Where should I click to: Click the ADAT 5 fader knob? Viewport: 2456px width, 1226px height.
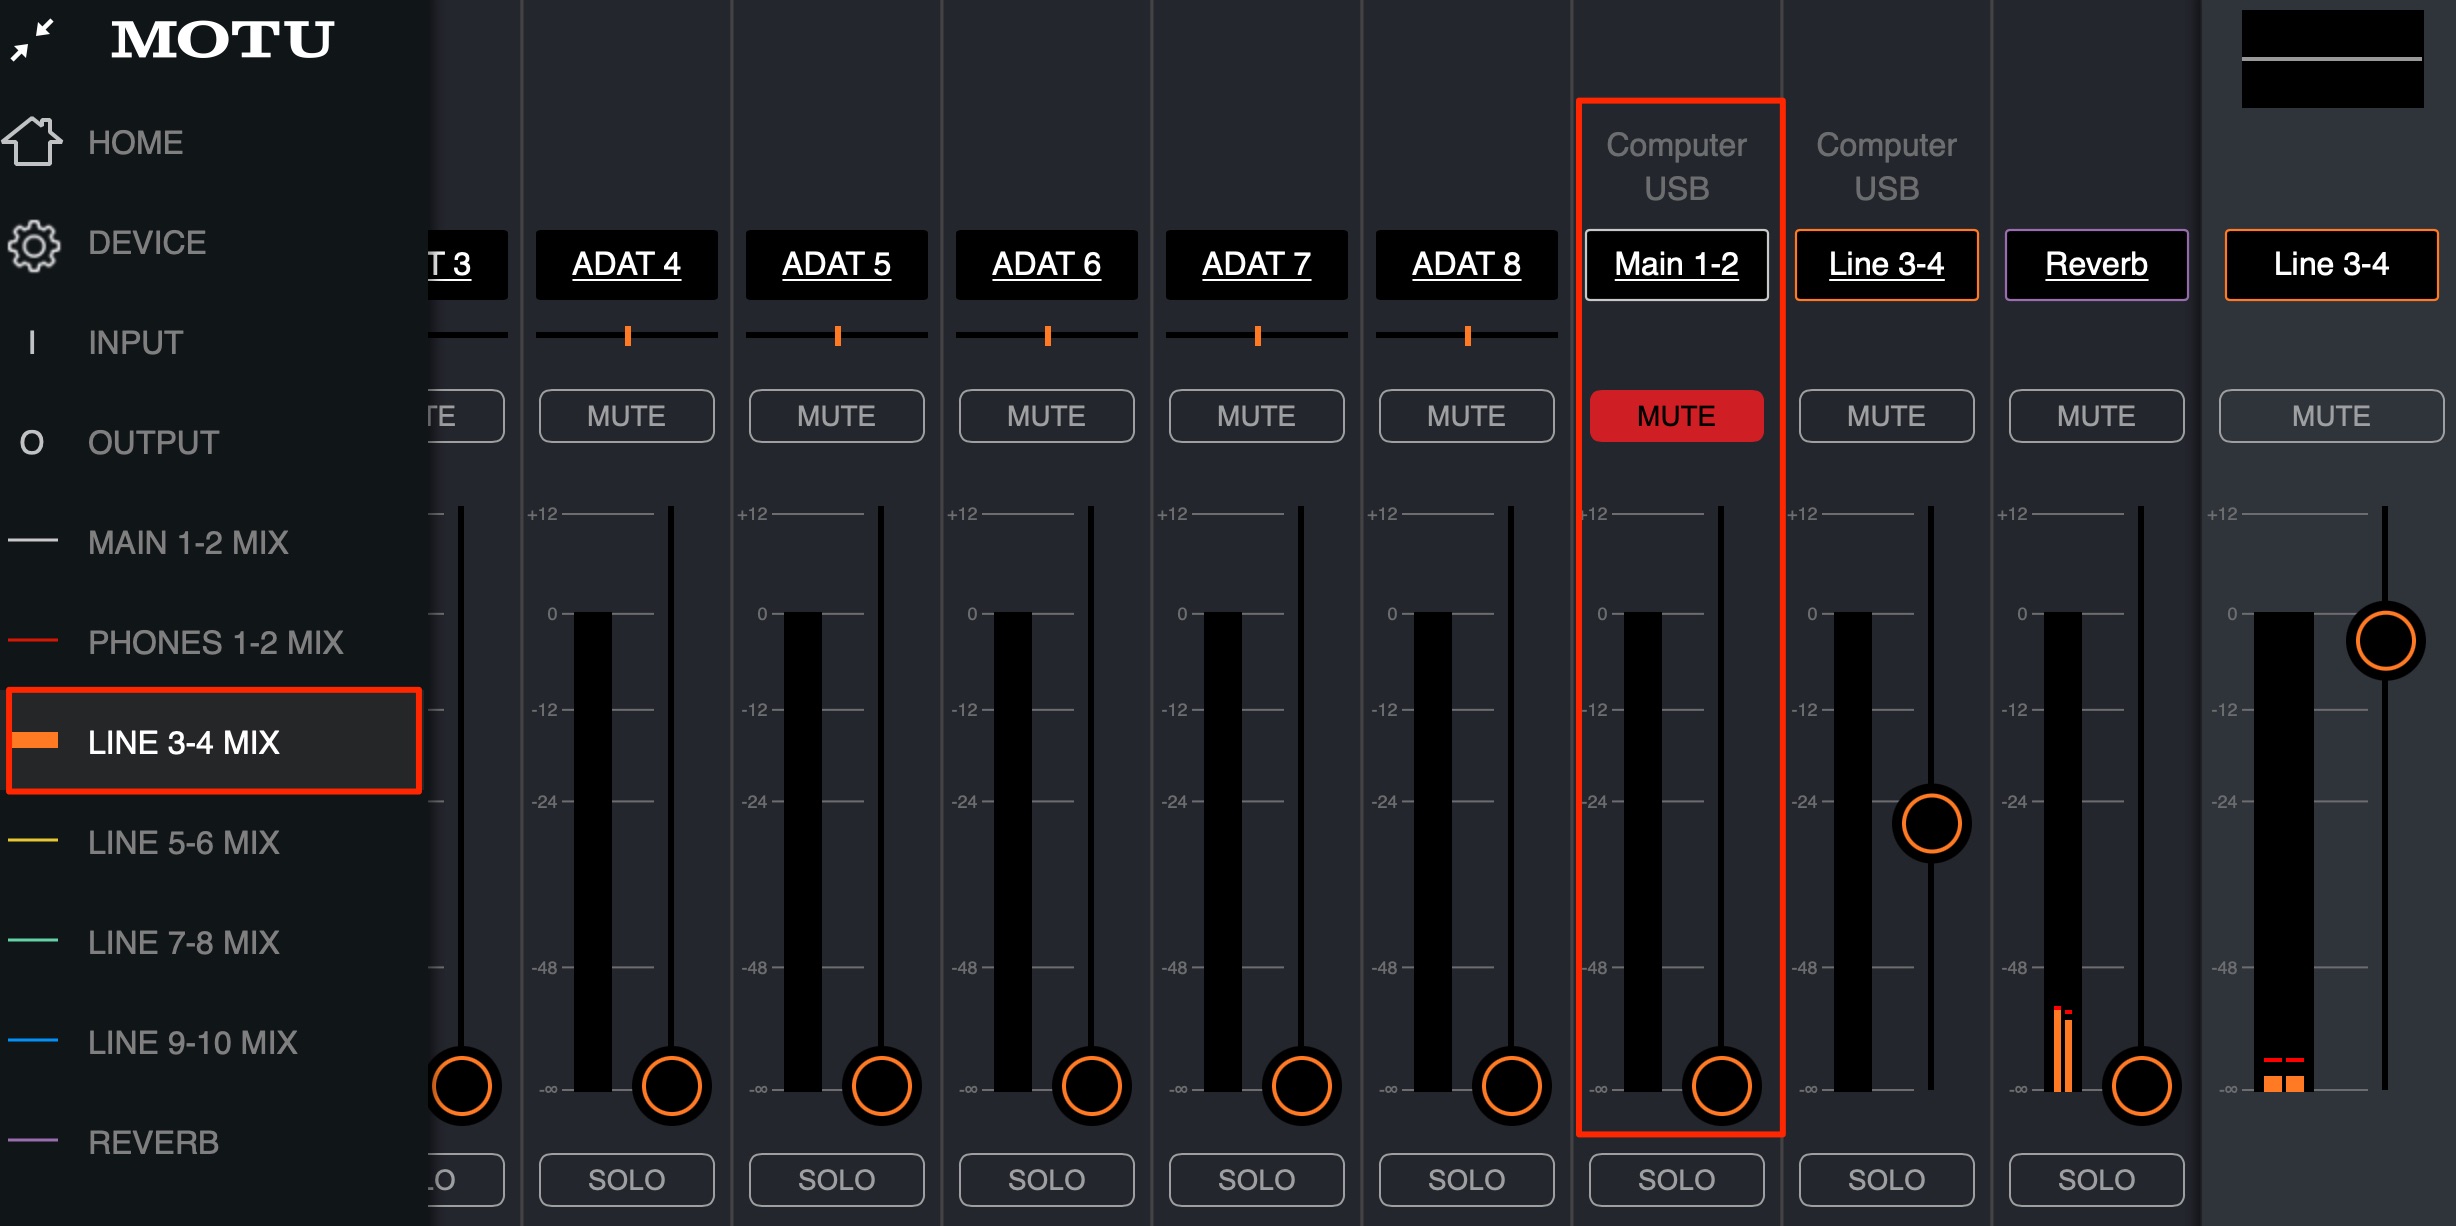pyautogui.click(x=881, y=1086)
